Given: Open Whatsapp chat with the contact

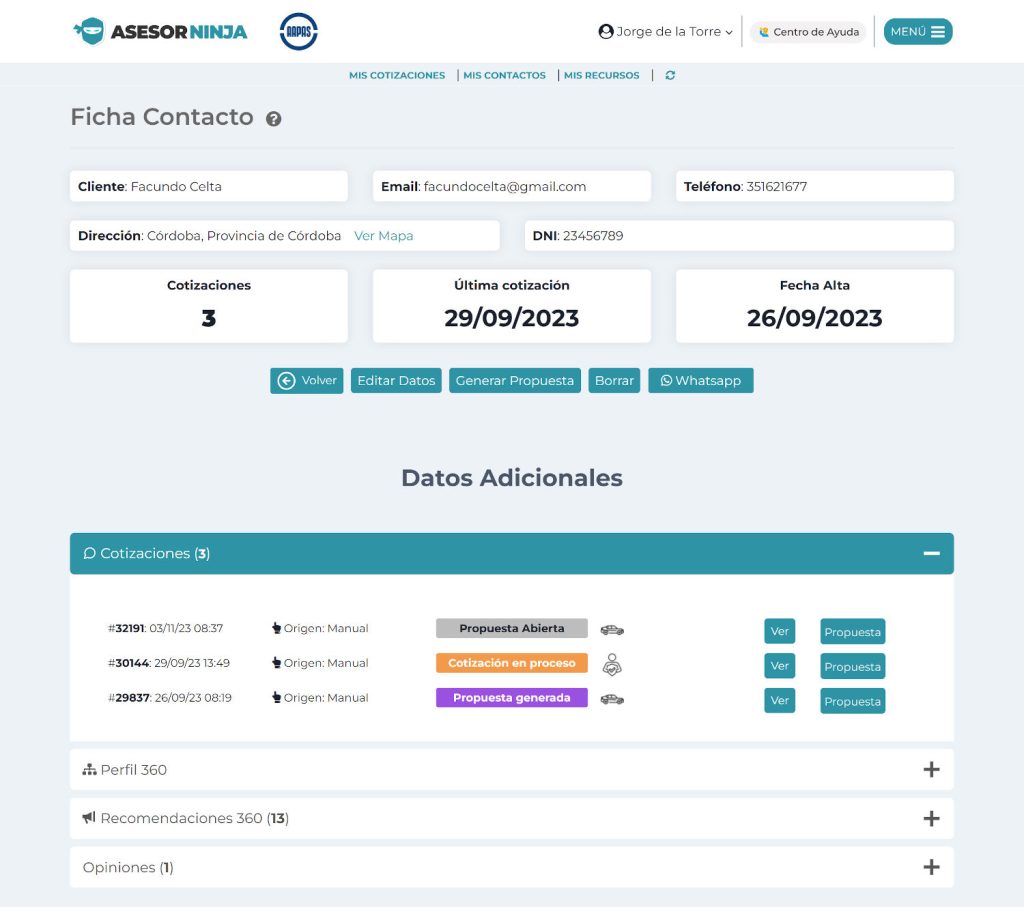Looking at the screenshot, I should (x=700, y=381).
